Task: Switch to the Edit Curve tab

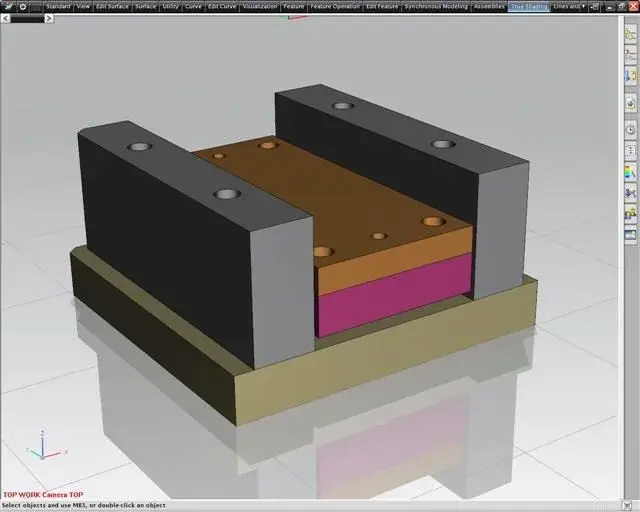Action: pyautogui.click(x=222, y=7)
